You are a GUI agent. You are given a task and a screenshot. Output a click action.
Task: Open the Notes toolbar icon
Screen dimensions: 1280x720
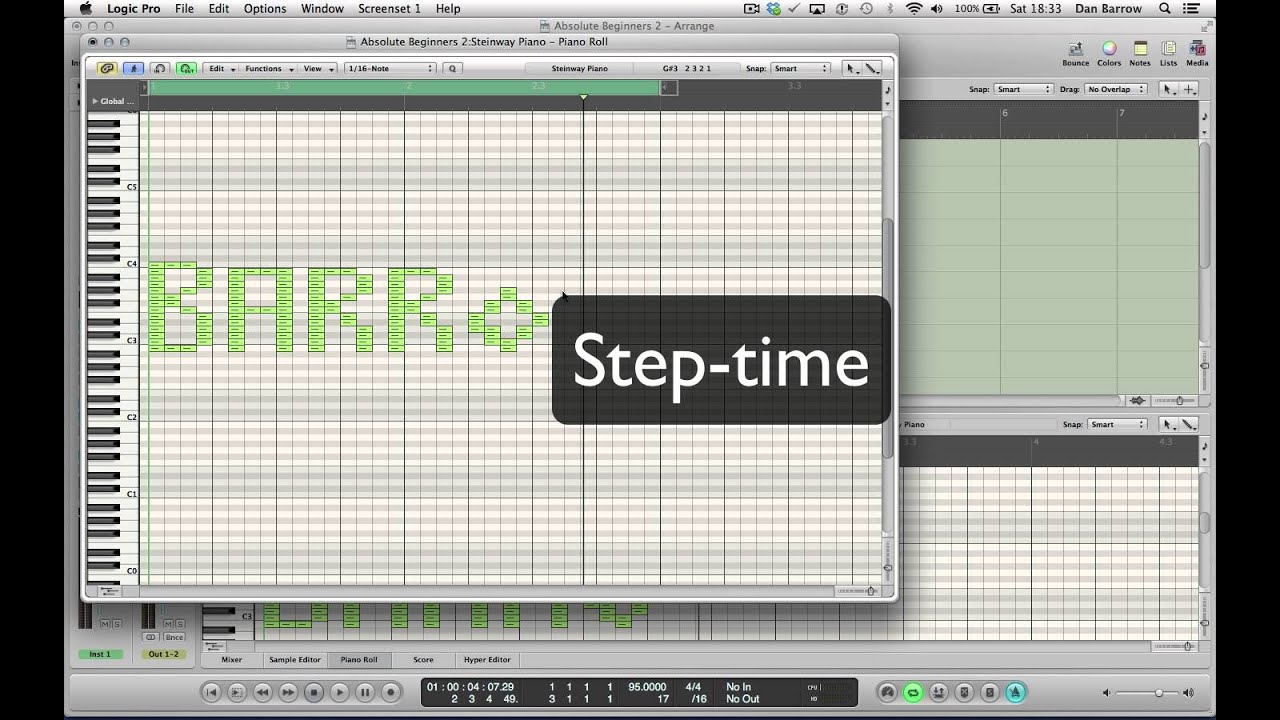click(x=1140, y=54)
